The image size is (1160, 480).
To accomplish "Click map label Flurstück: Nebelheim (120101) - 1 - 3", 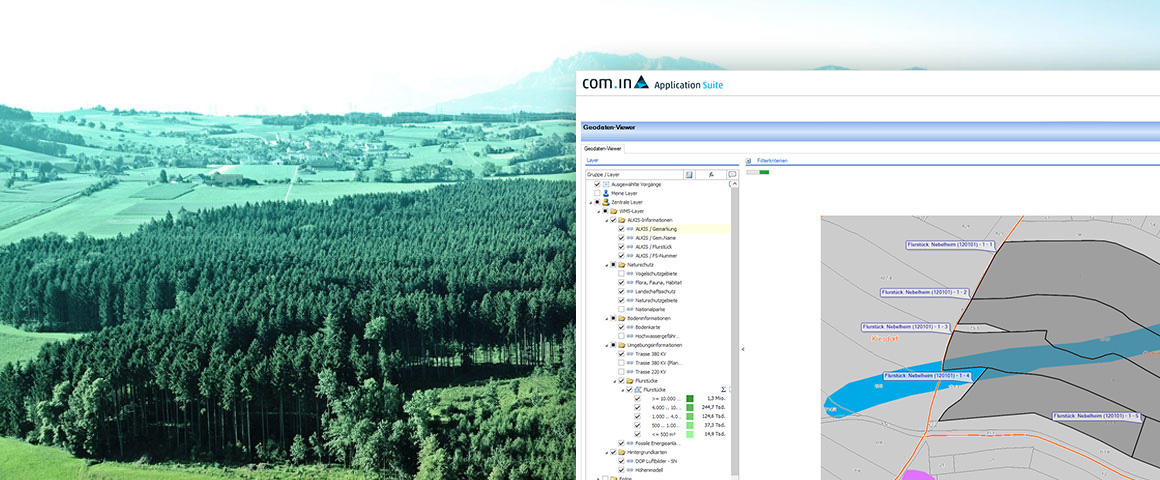I will tap(906, 327).
